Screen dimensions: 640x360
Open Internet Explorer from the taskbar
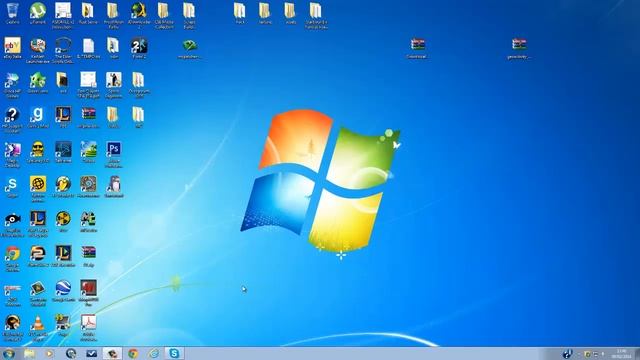(x=153, y=353)
